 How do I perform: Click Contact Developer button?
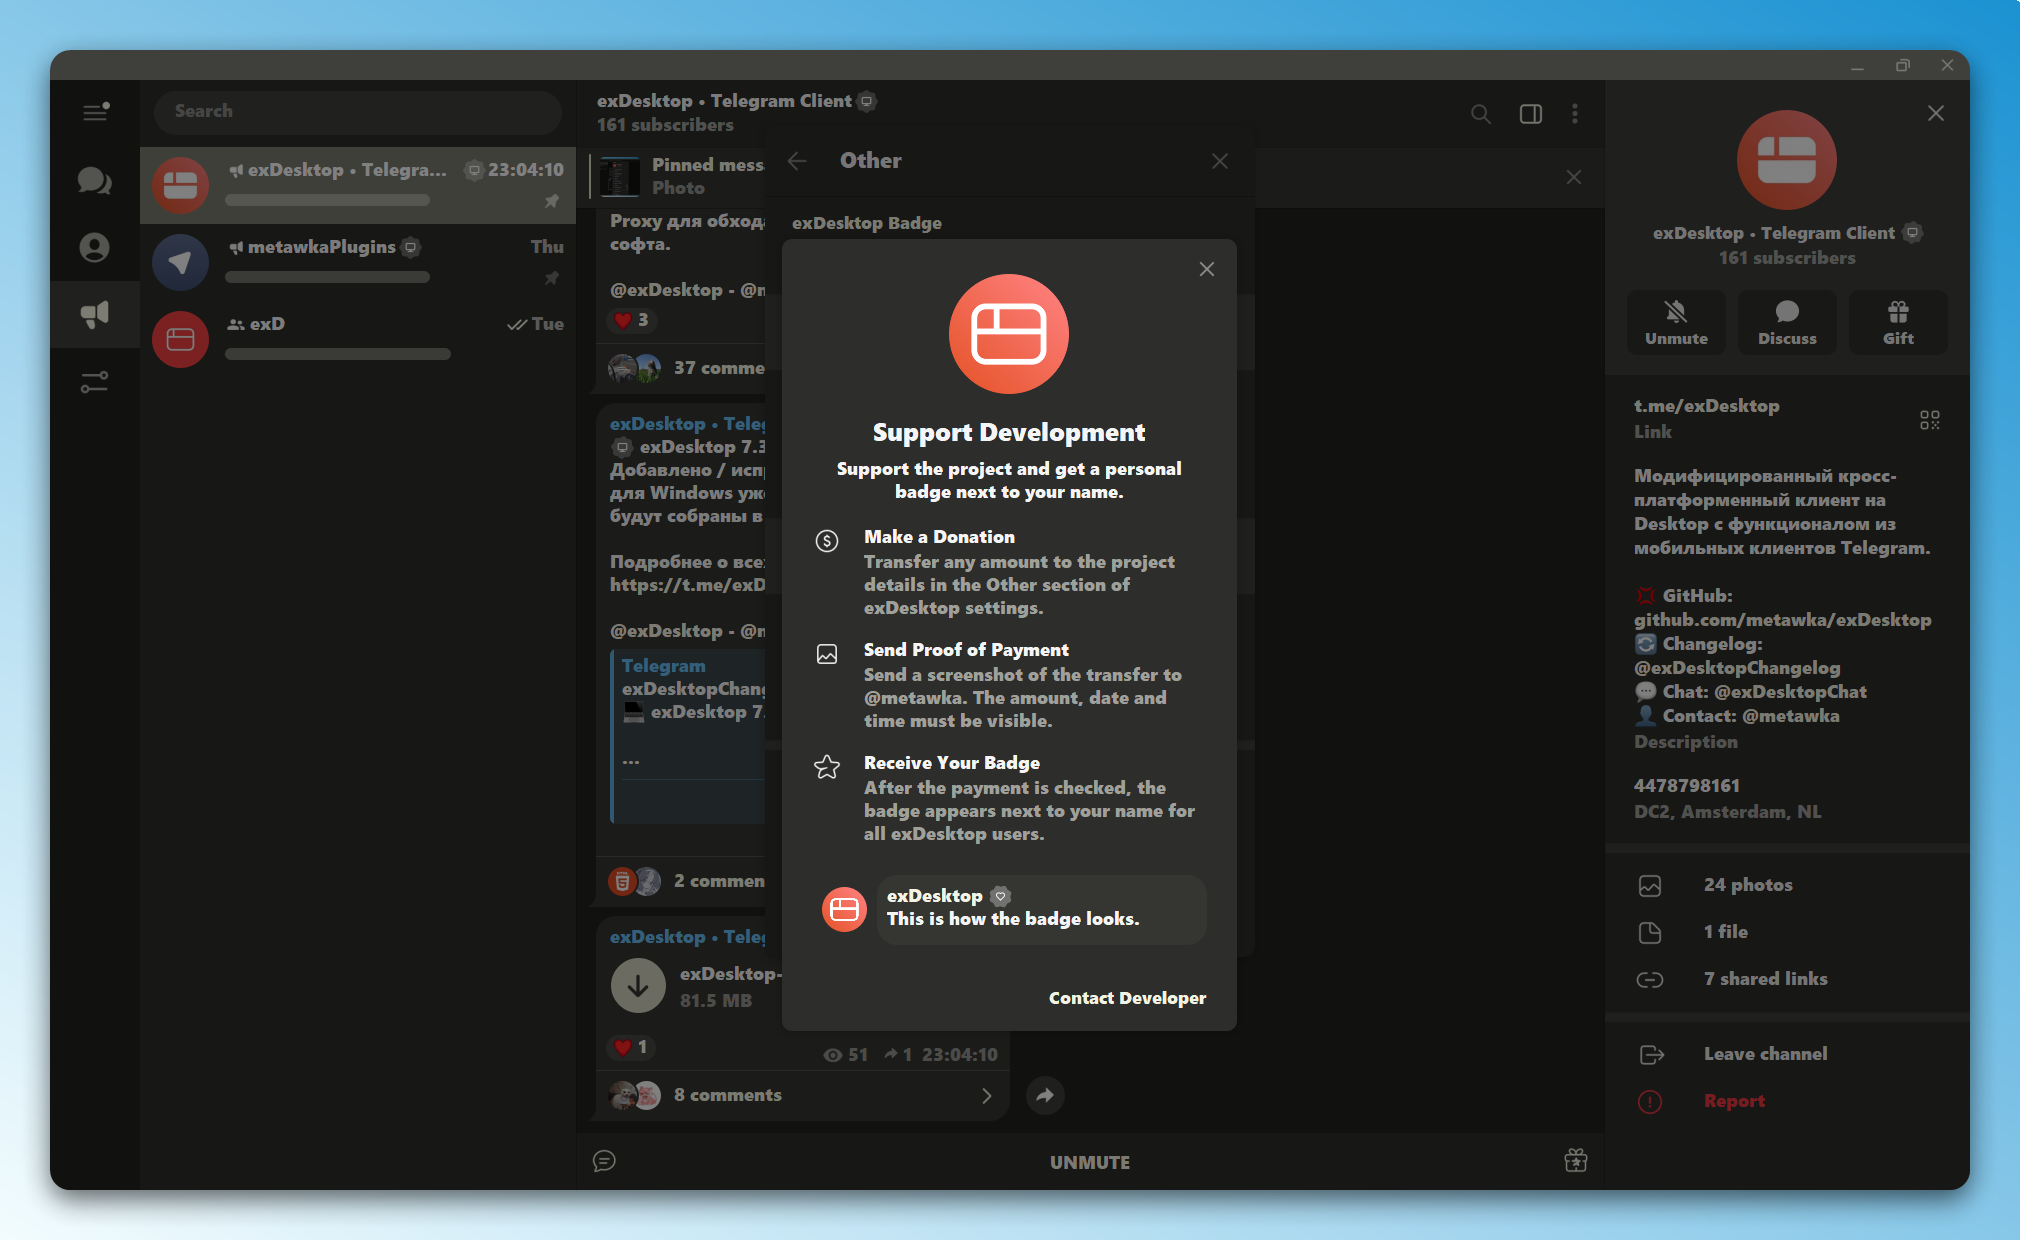[x=1127, y=998]
